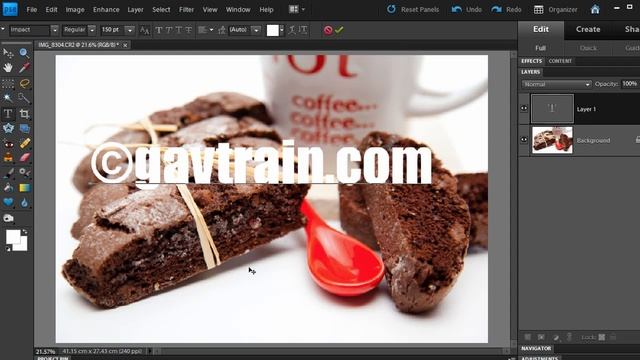
Task: Select the Sponge tool
Action: point(8,218)
